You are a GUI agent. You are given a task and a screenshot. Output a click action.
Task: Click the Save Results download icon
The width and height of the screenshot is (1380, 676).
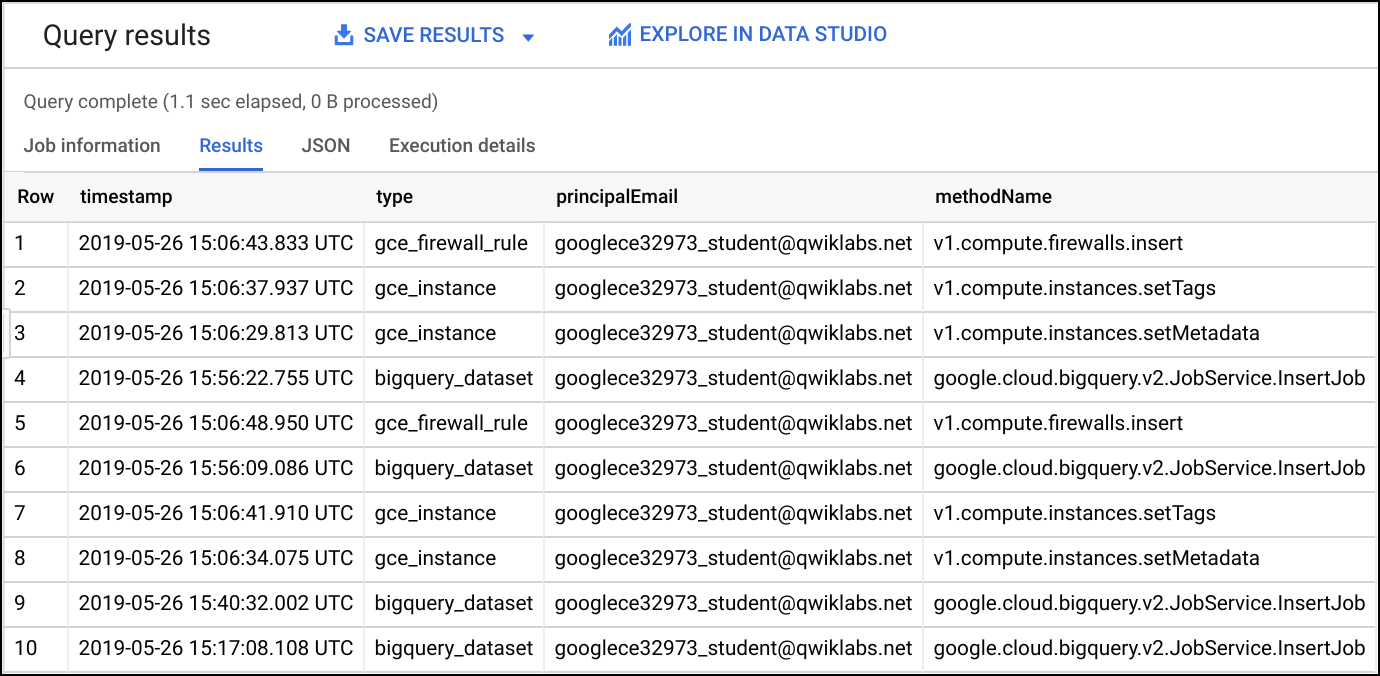(x=343, y=36)
